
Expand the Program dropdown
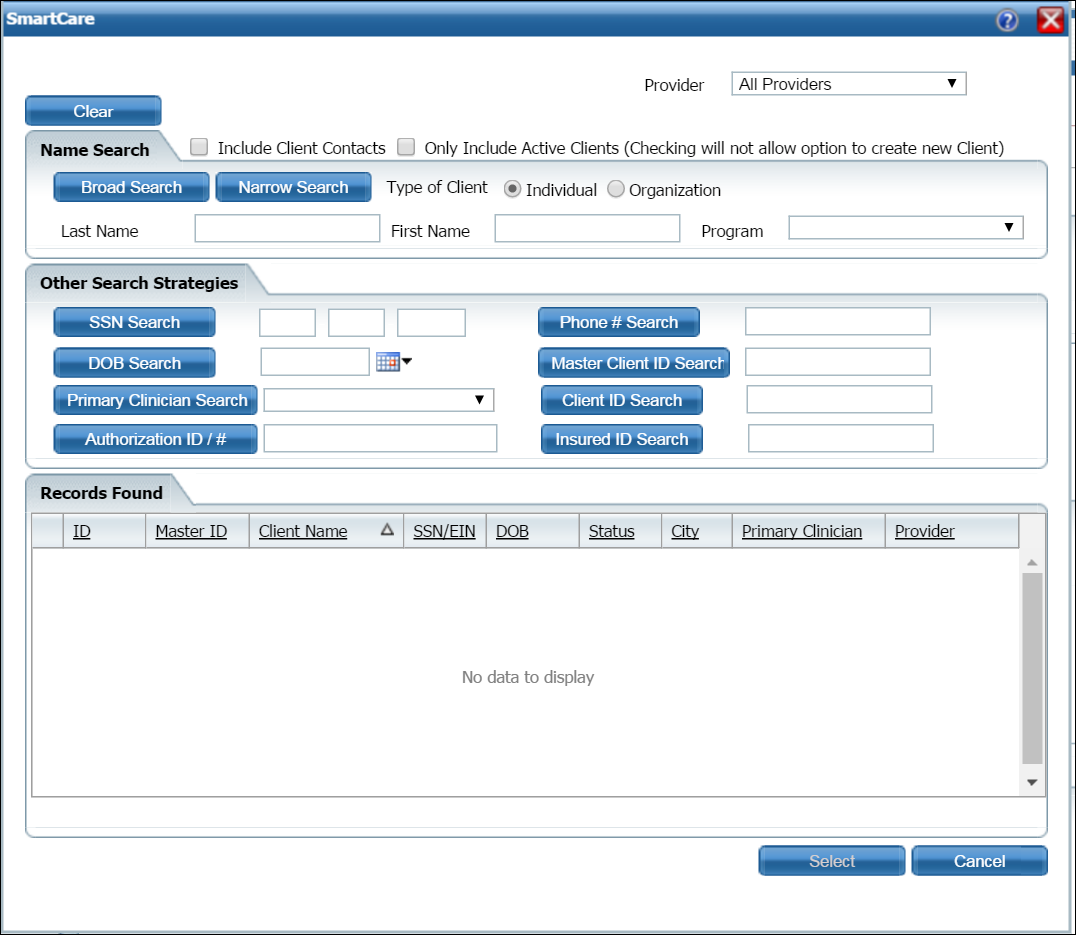point(905,228)
